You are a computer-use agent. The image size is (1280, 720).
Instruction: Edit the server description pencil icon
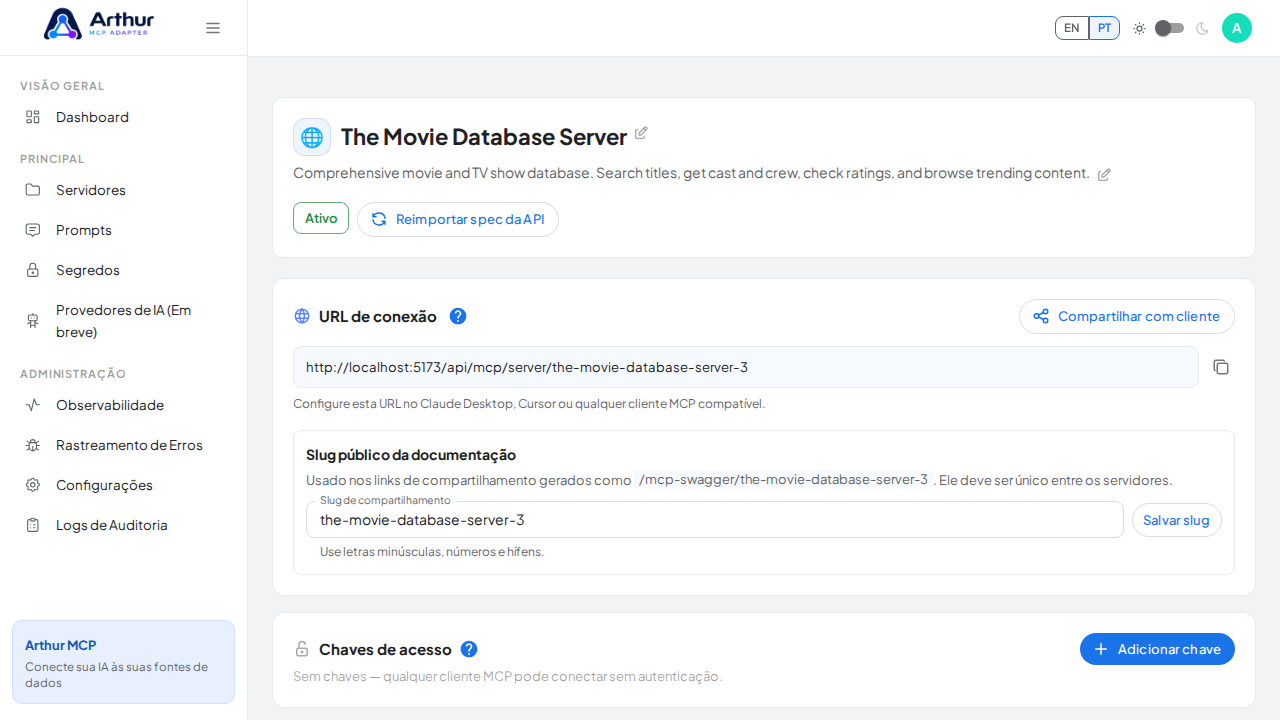pyautogui.click(x=1104, y=174)
